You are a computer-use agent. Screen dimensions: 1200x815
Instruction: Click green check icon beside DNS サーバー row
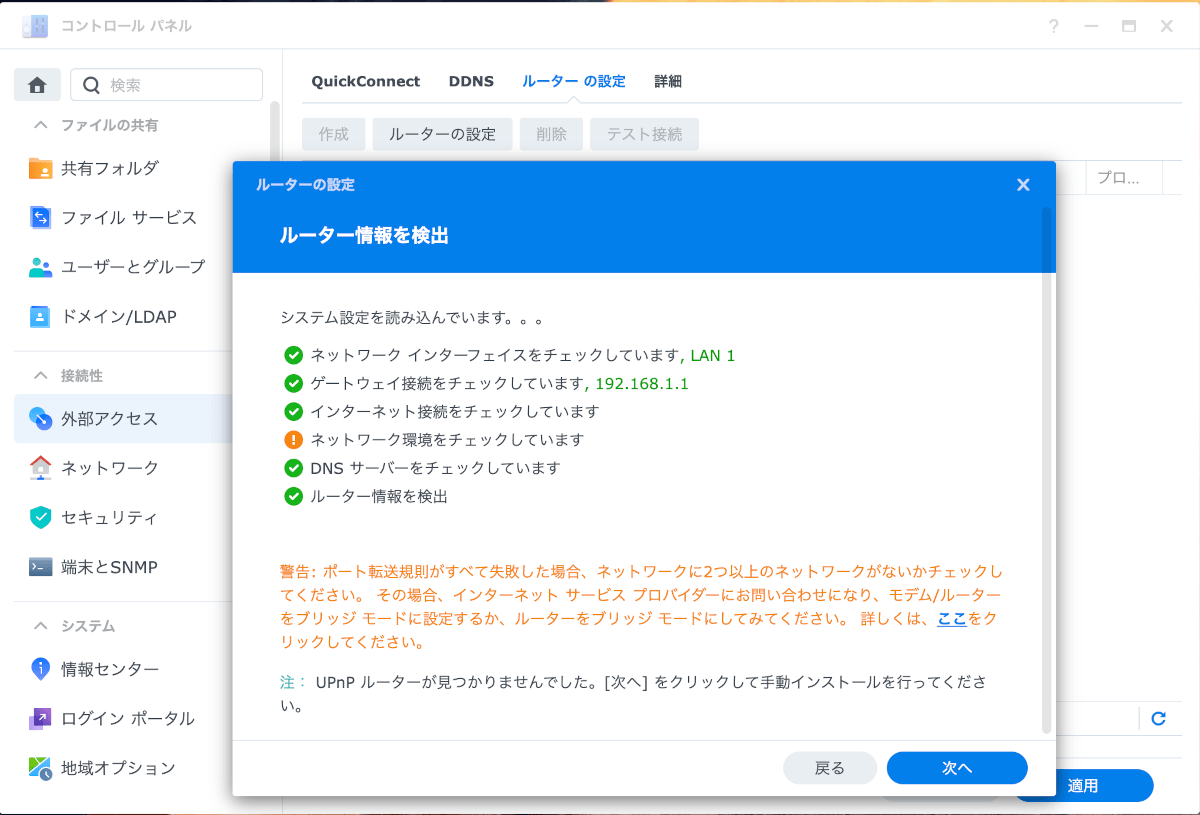[293, 467]
